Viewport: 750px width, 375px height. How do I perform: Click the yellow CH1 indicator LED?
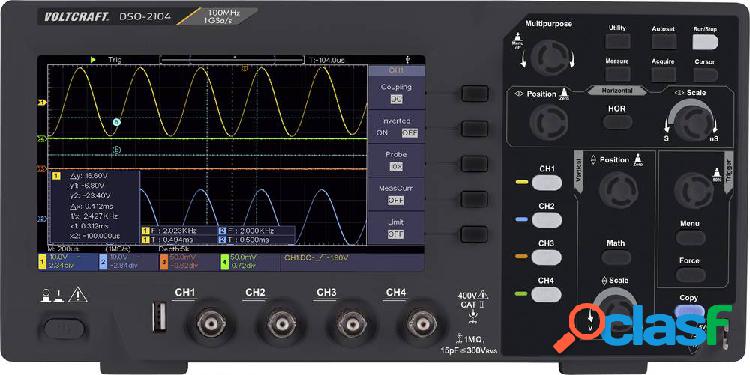click(521, 182)
